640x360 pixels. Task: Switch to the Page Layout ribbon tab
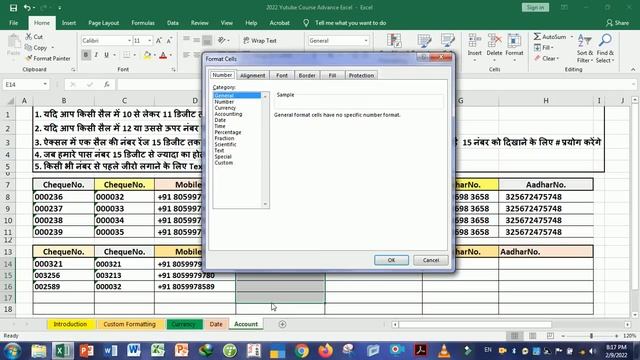(x=104, y=23)
